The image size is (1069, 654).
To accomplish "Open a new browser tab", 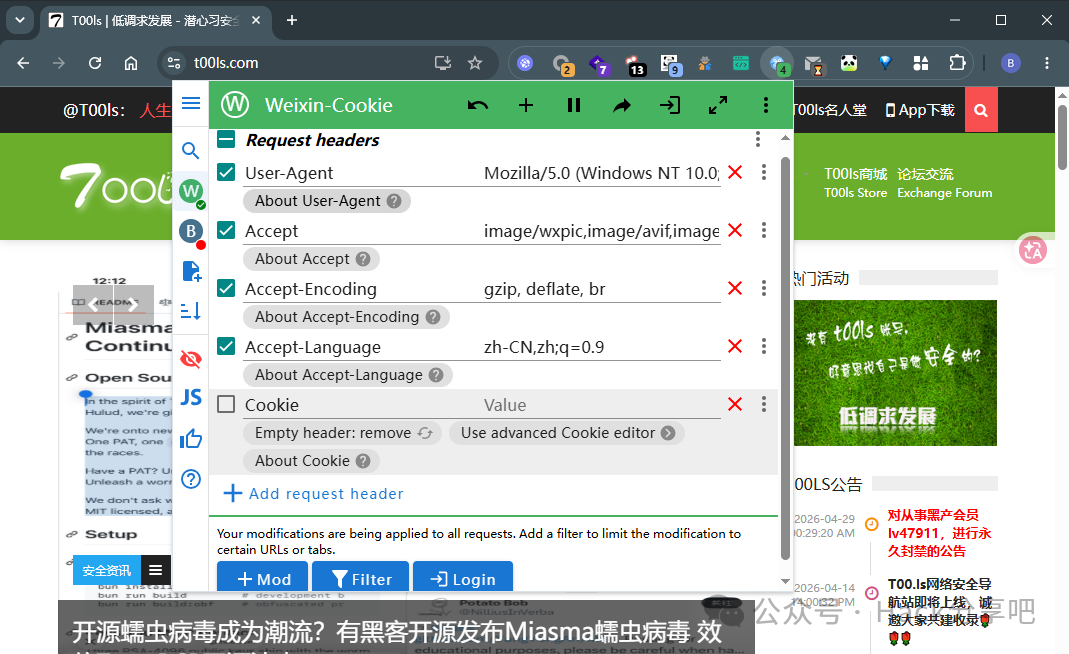I will pos(292,20).
